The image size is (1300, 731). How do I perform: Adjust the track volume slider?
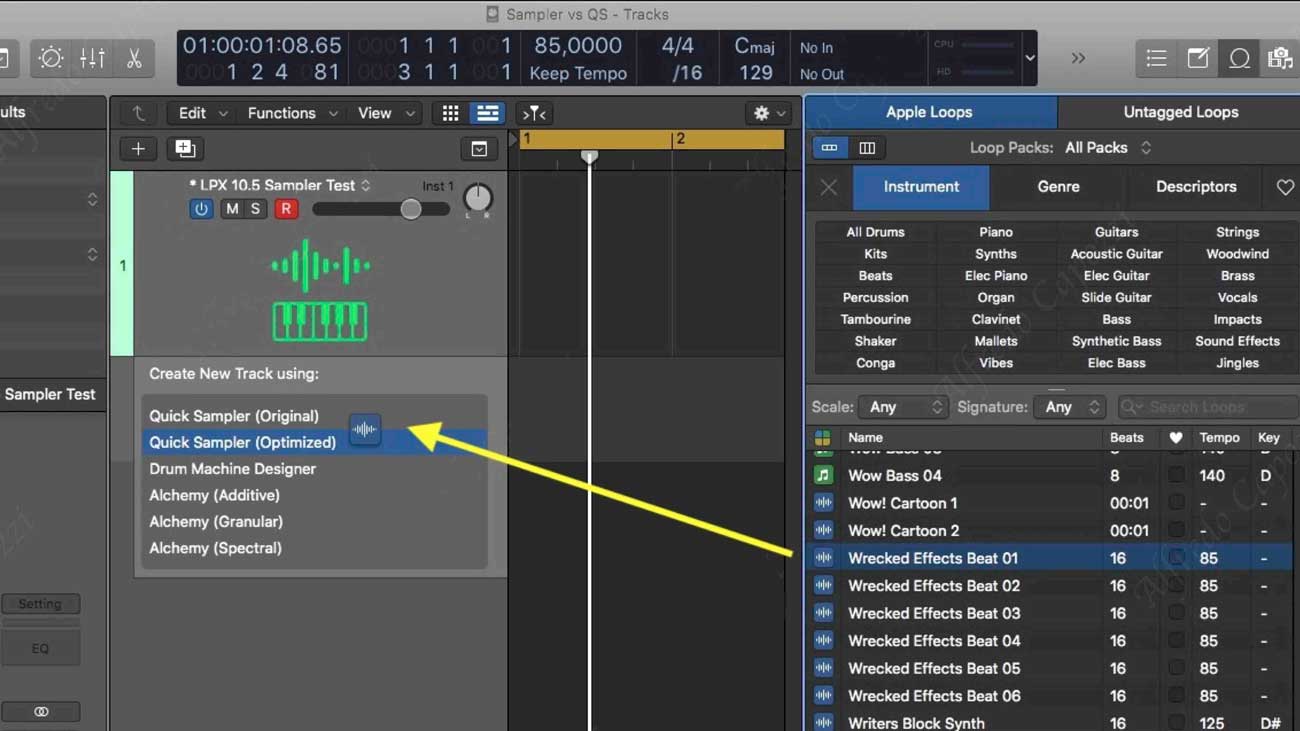point(410,209)
